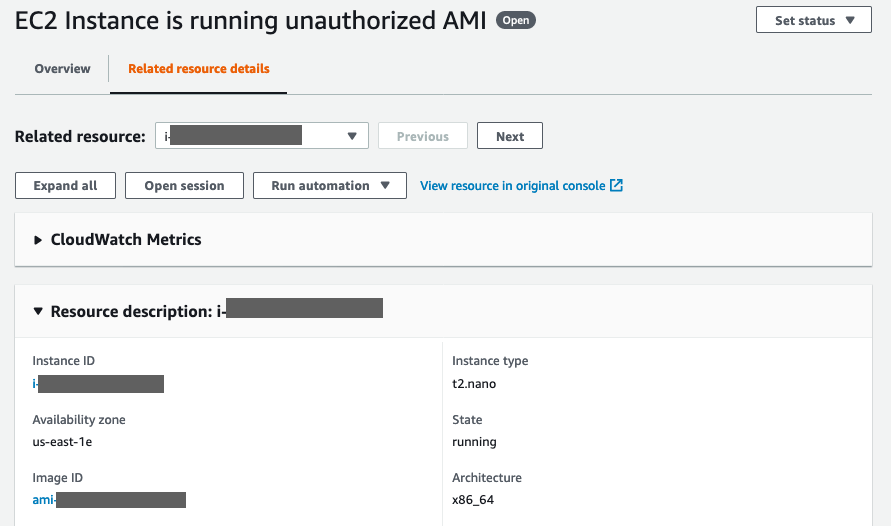Click the page title about unauthorized AMI

click(251, 21)
